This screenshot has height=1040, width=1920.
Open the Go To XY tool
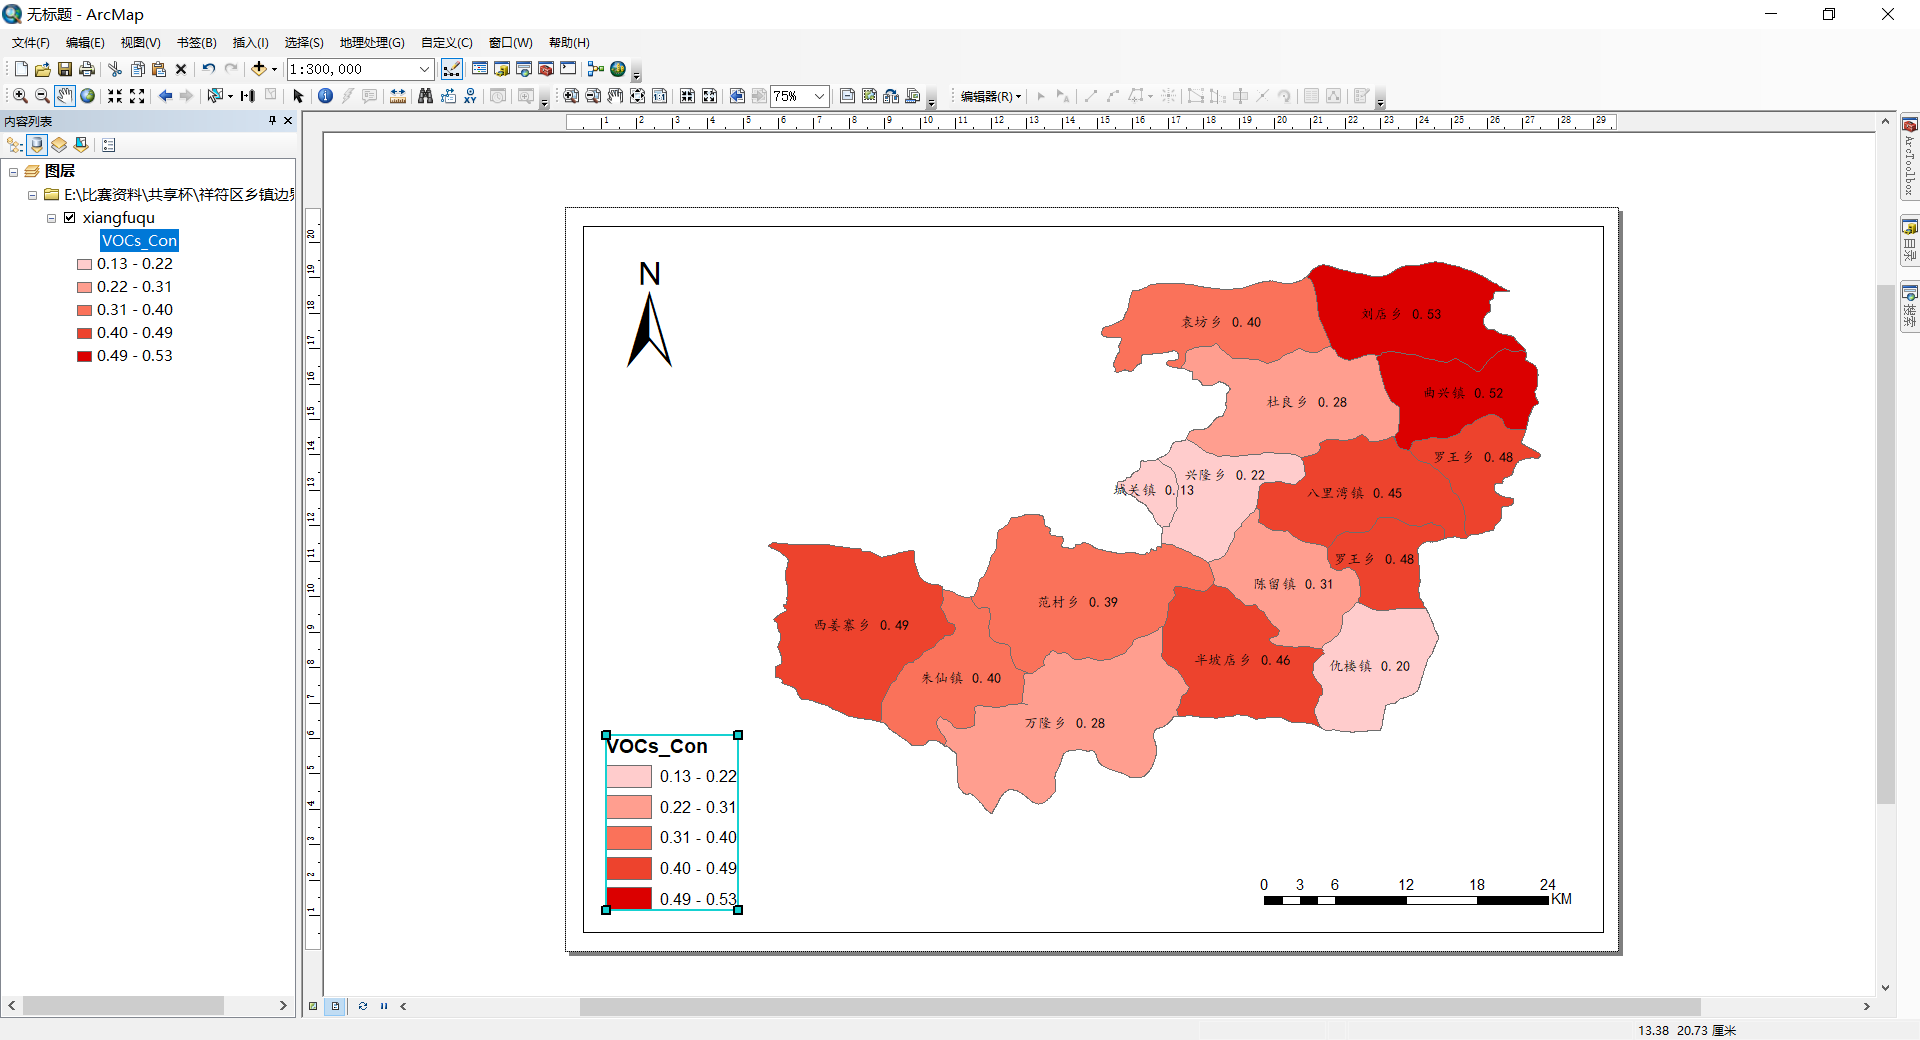(x=470, y=97)
